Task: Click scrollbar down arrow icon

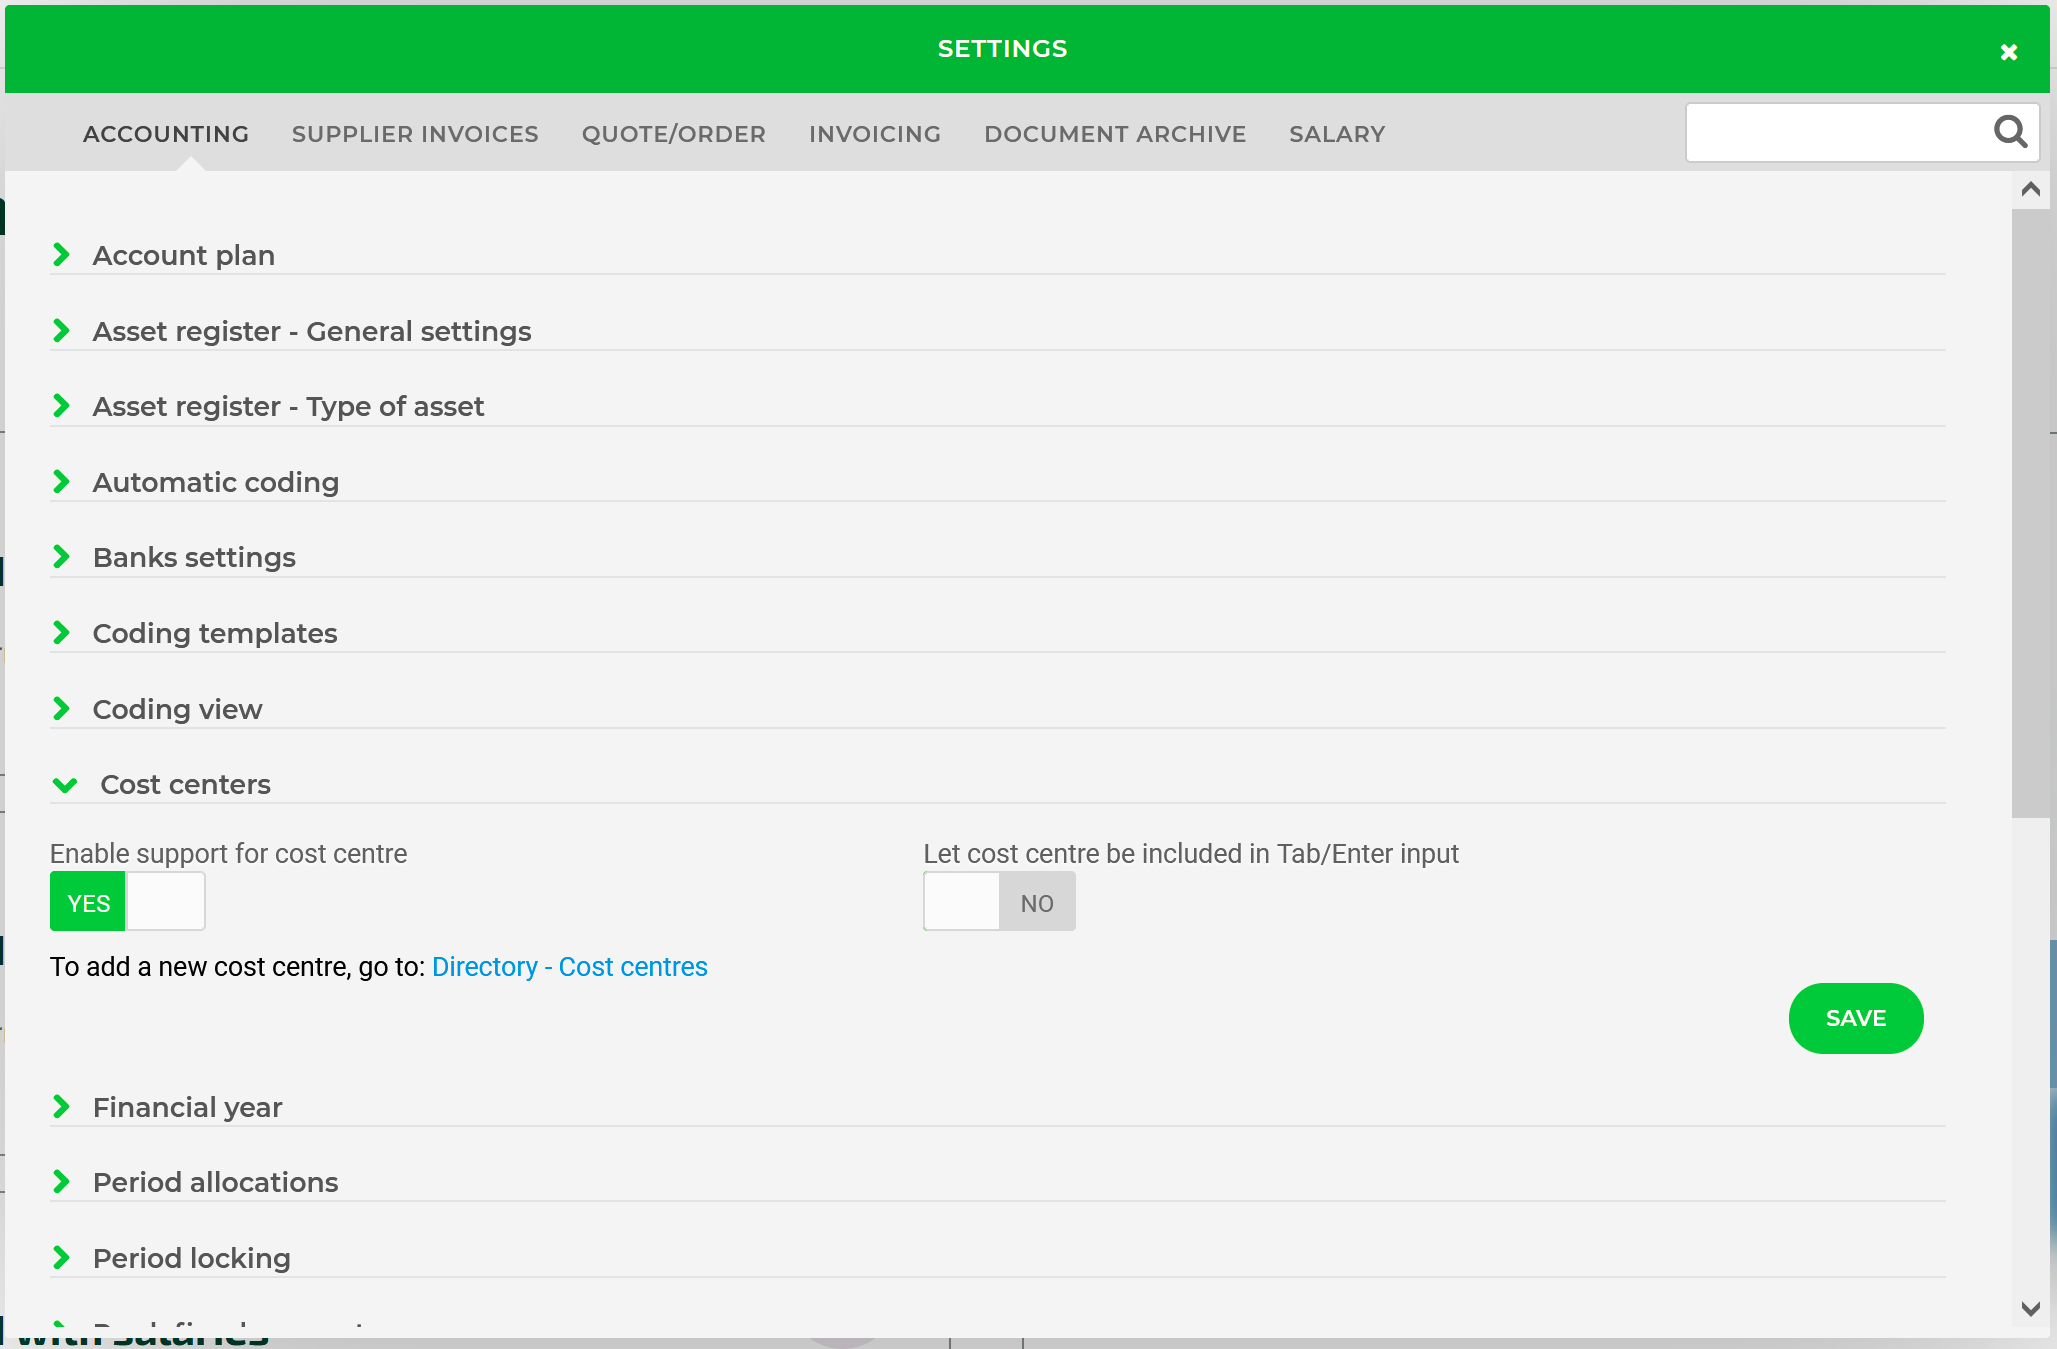Action: coord(2030,1308)
